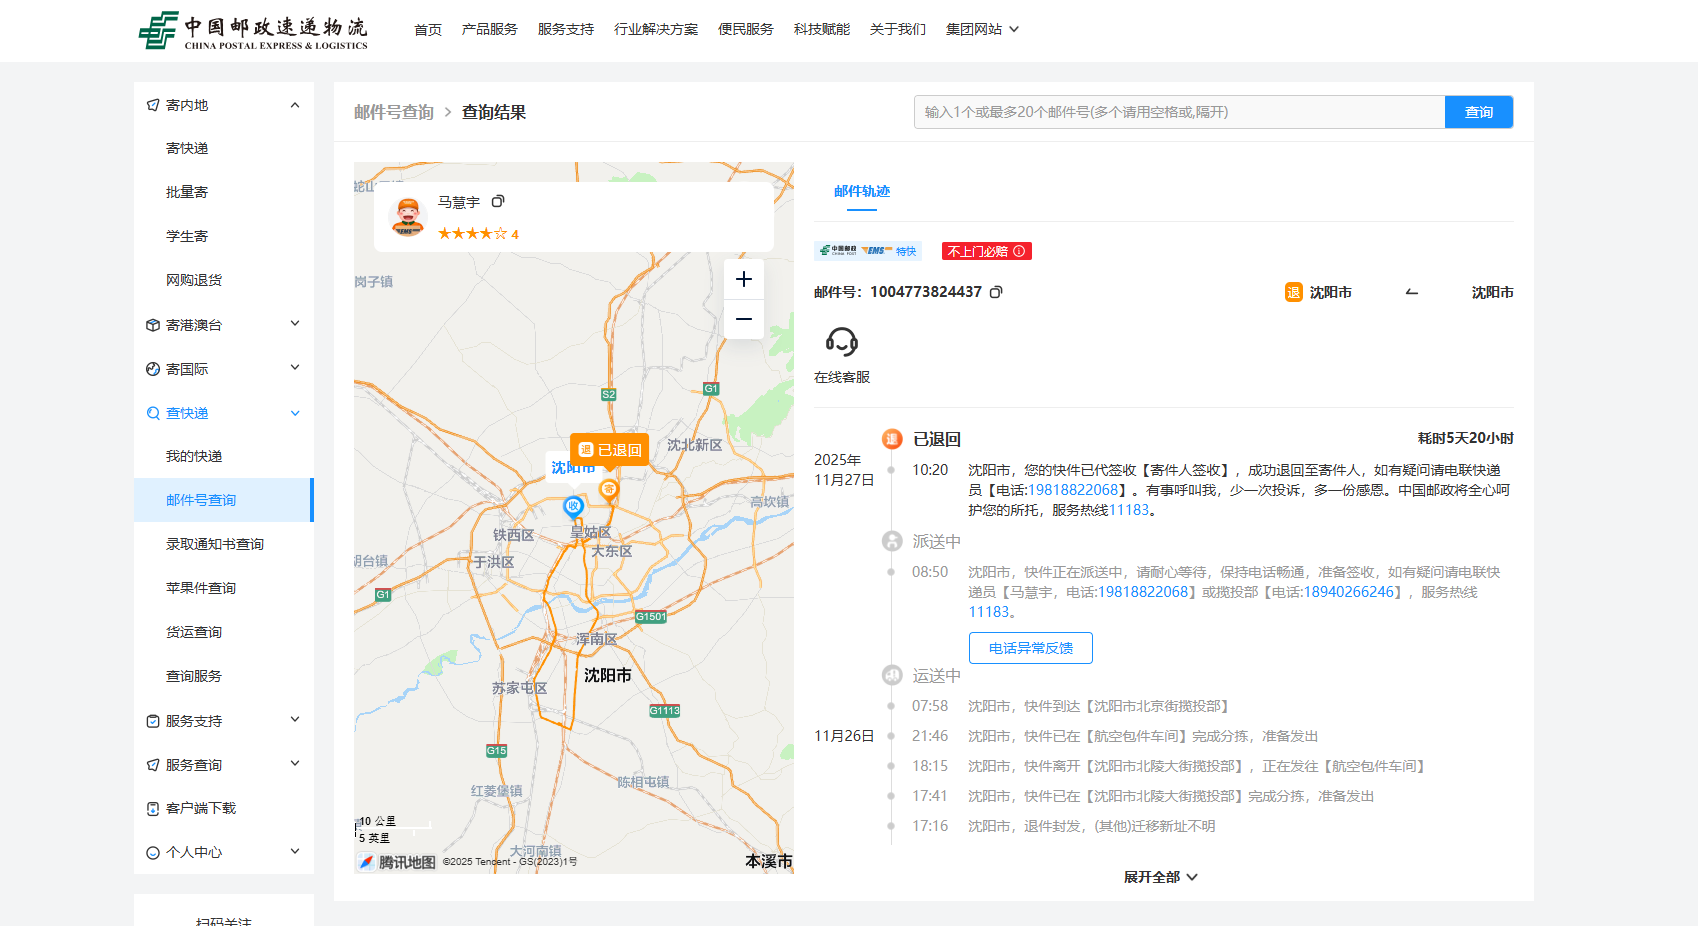The width and height of the screenshot is (1698, 926).
Task: Zoom in on the map
Action: click(743, 280)
